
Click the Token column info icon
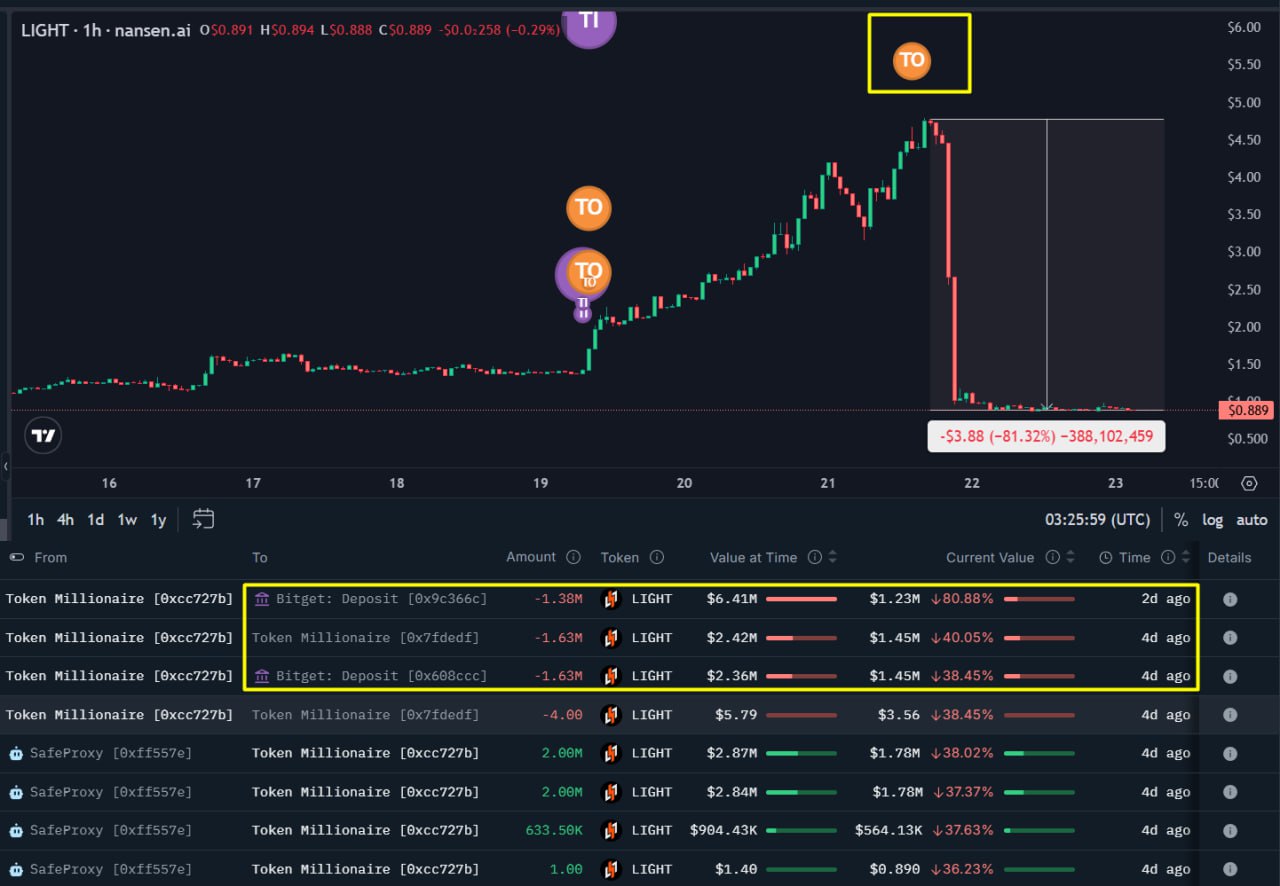(x=657, y=557)
